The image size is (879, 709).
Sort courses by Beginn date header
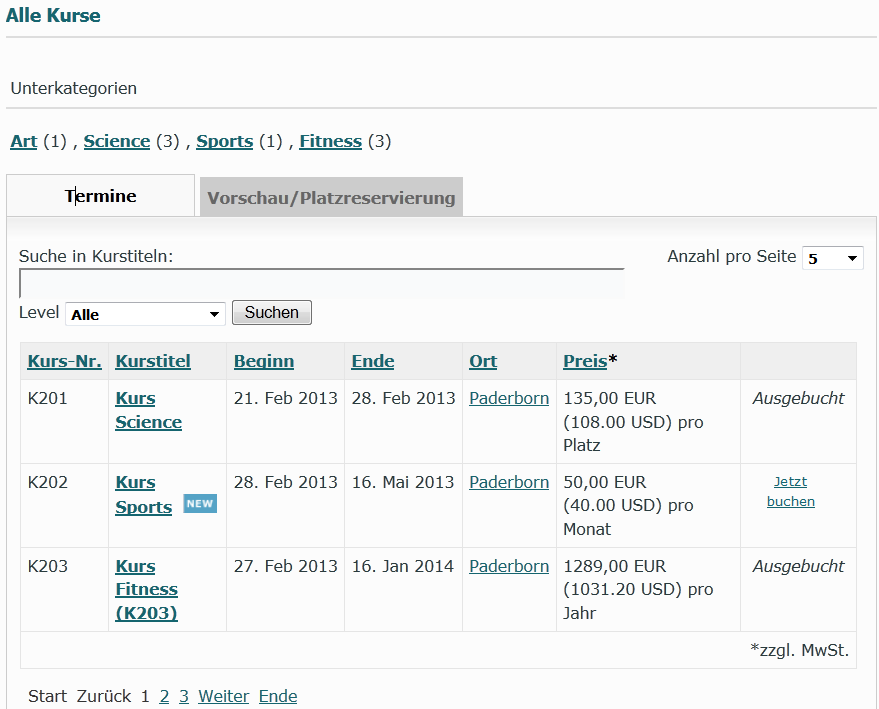(x=264, y=361)
